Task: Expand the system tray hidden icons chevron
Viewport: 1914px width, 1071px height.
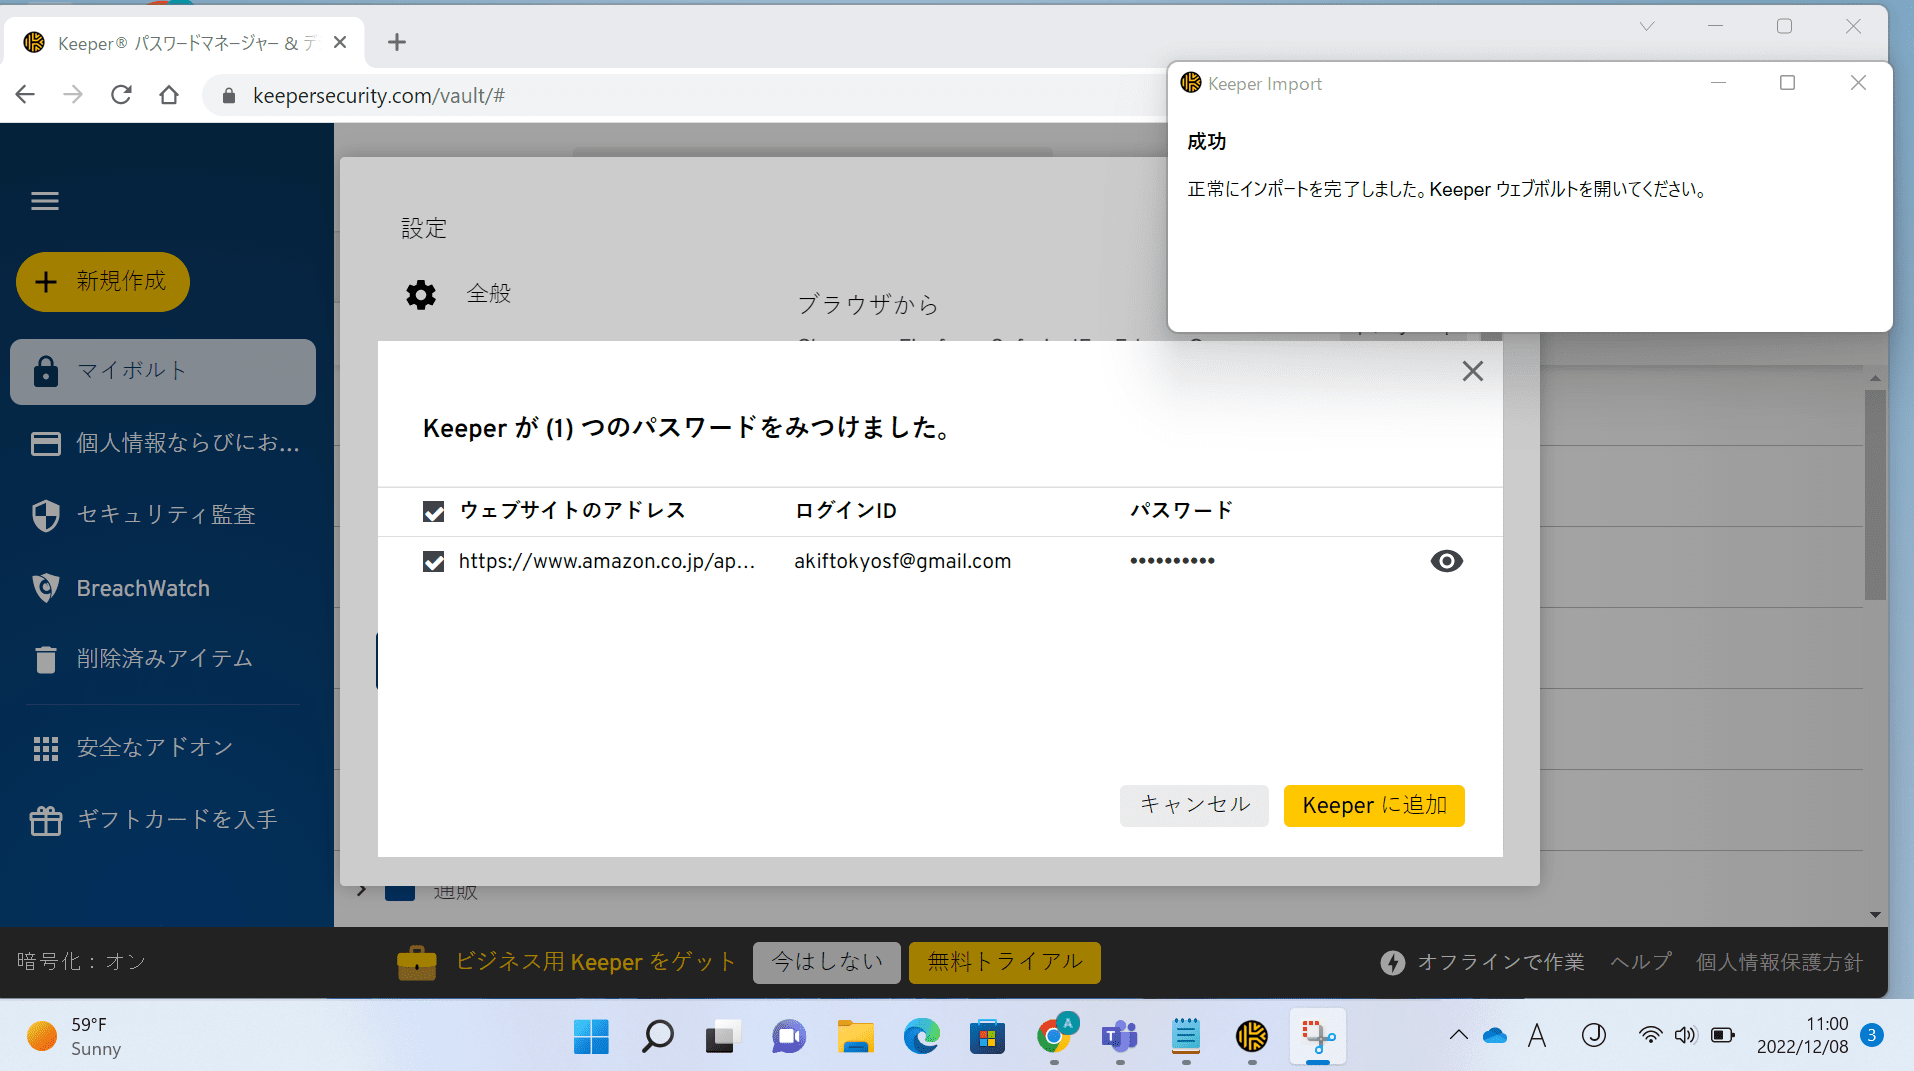Action: [1458, 1036]
